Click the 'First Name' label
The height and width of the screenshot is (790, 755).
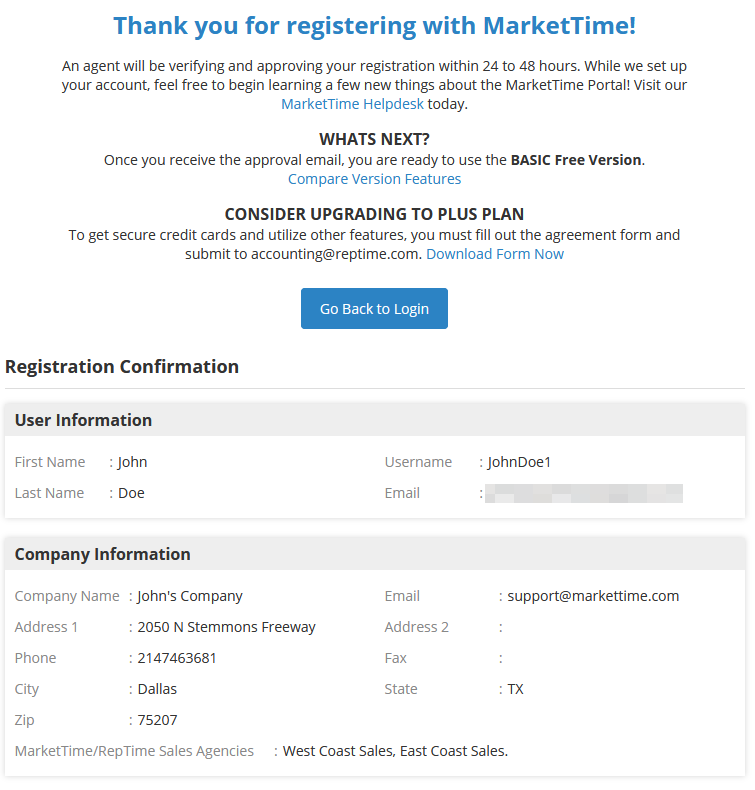click(50, 462)
